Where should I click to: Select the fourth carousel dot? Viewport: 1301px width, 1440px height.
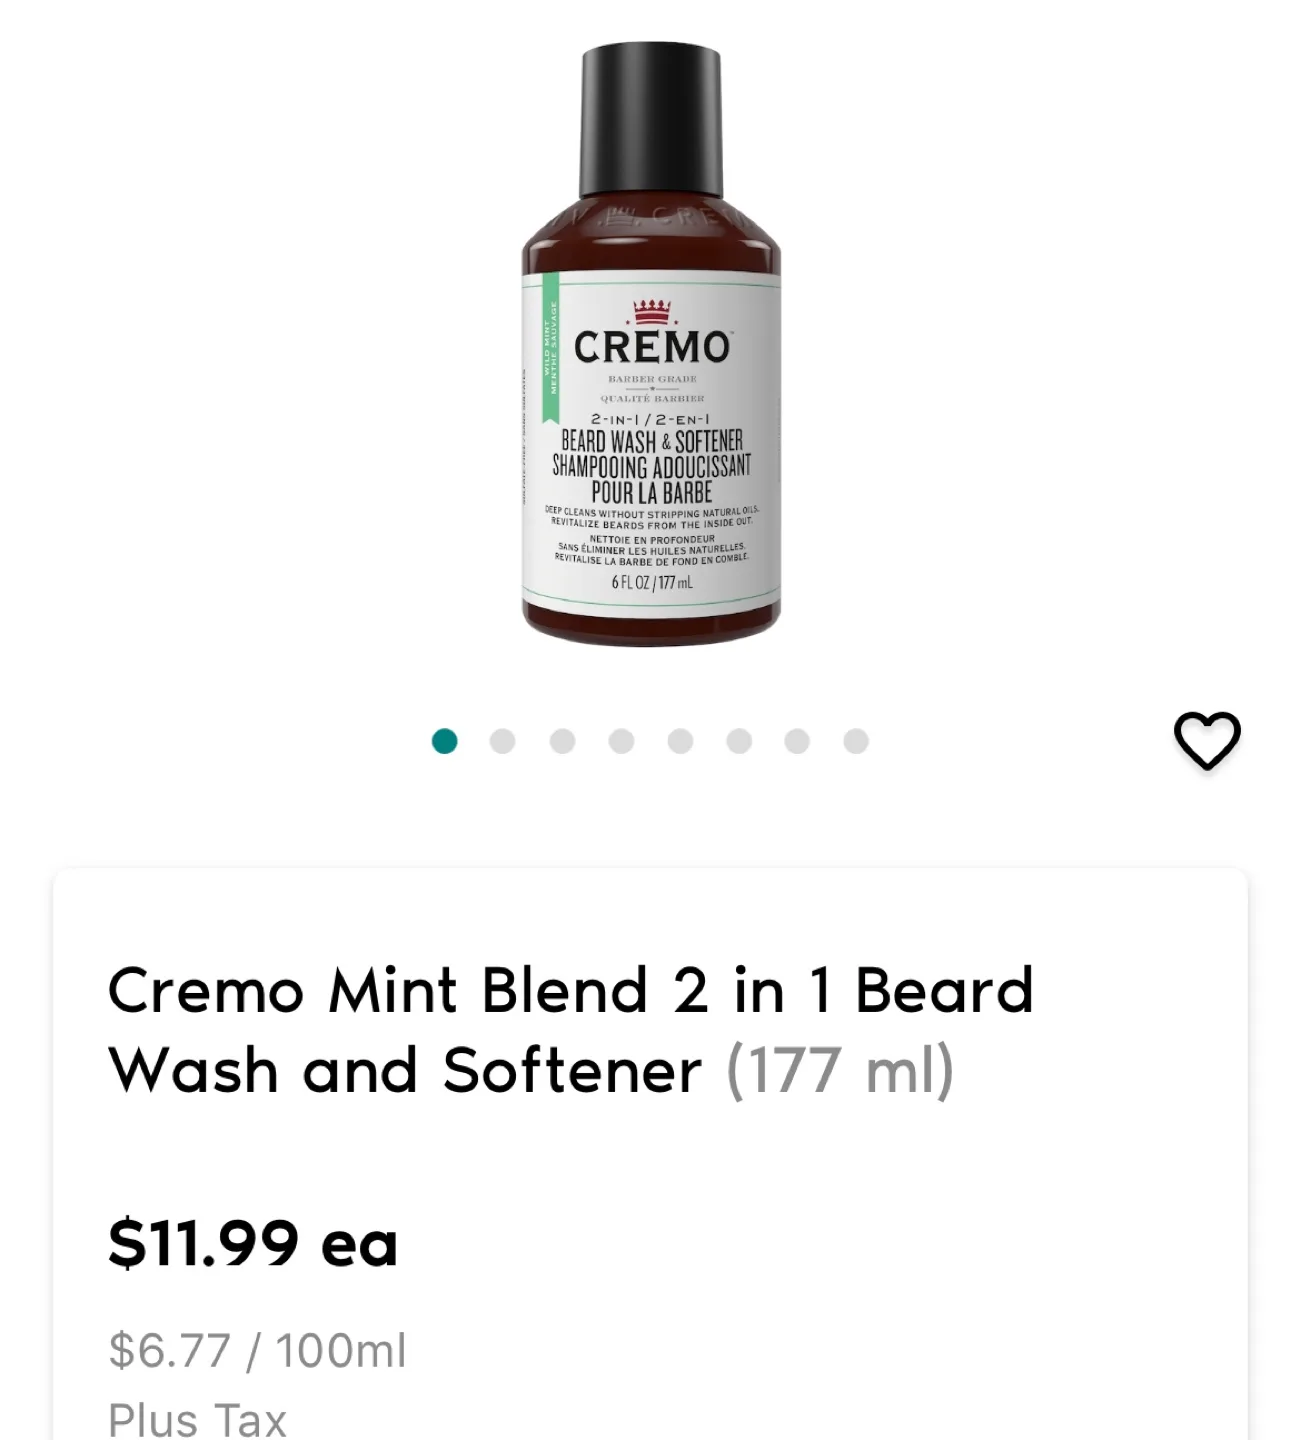click(x=620, y=738)
